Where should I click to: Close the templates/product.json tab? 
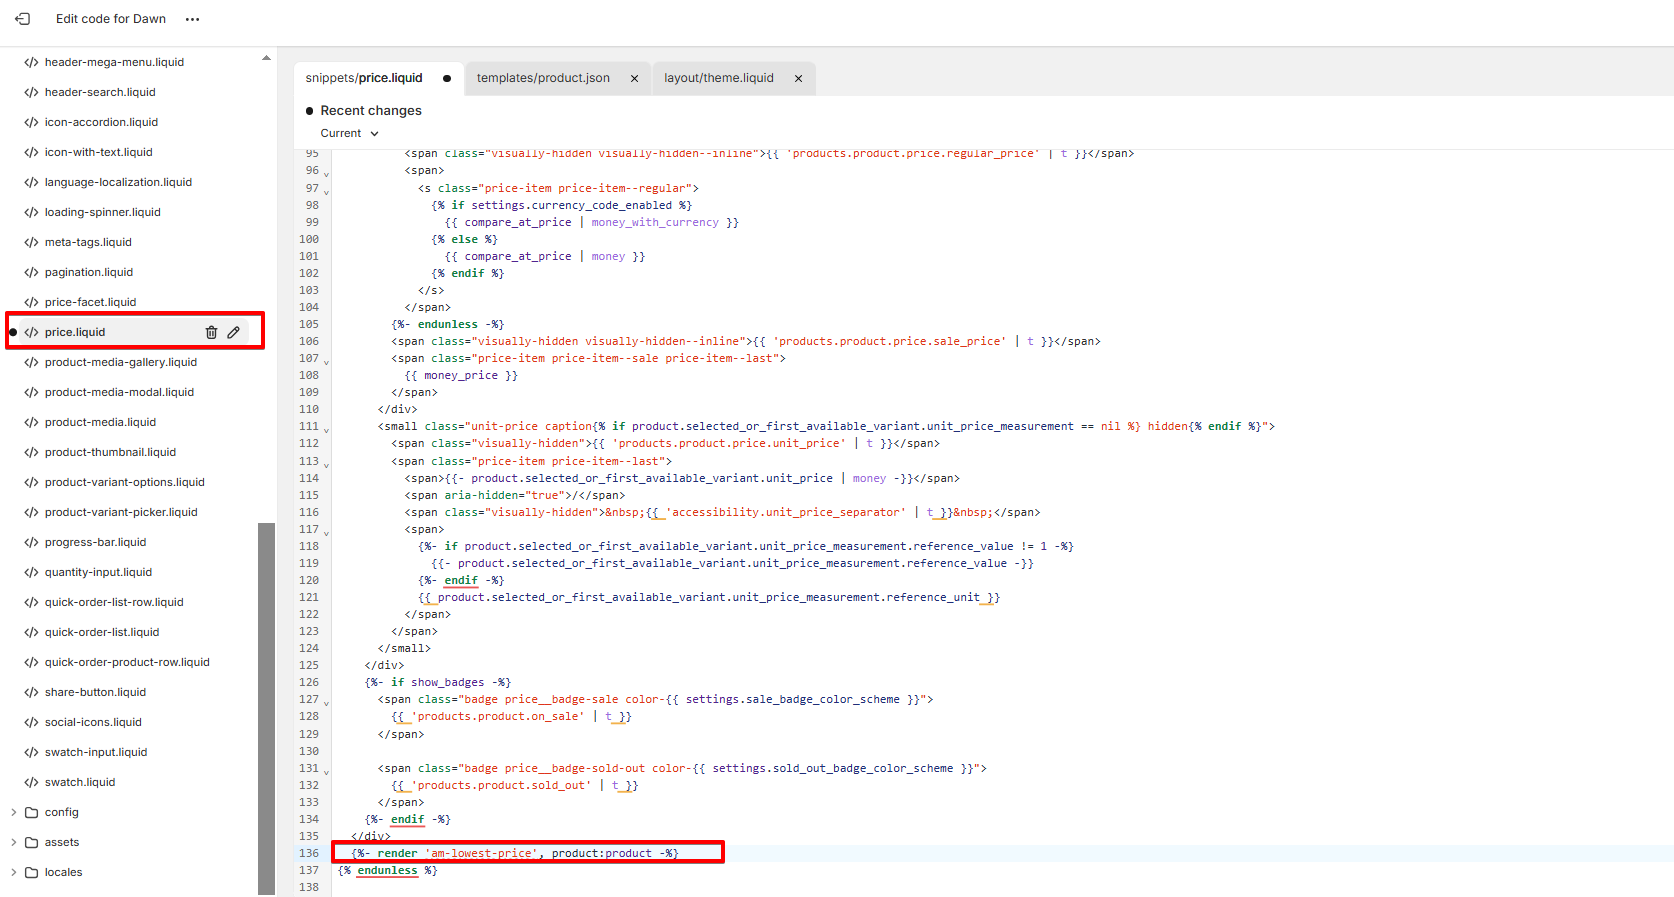634,78
